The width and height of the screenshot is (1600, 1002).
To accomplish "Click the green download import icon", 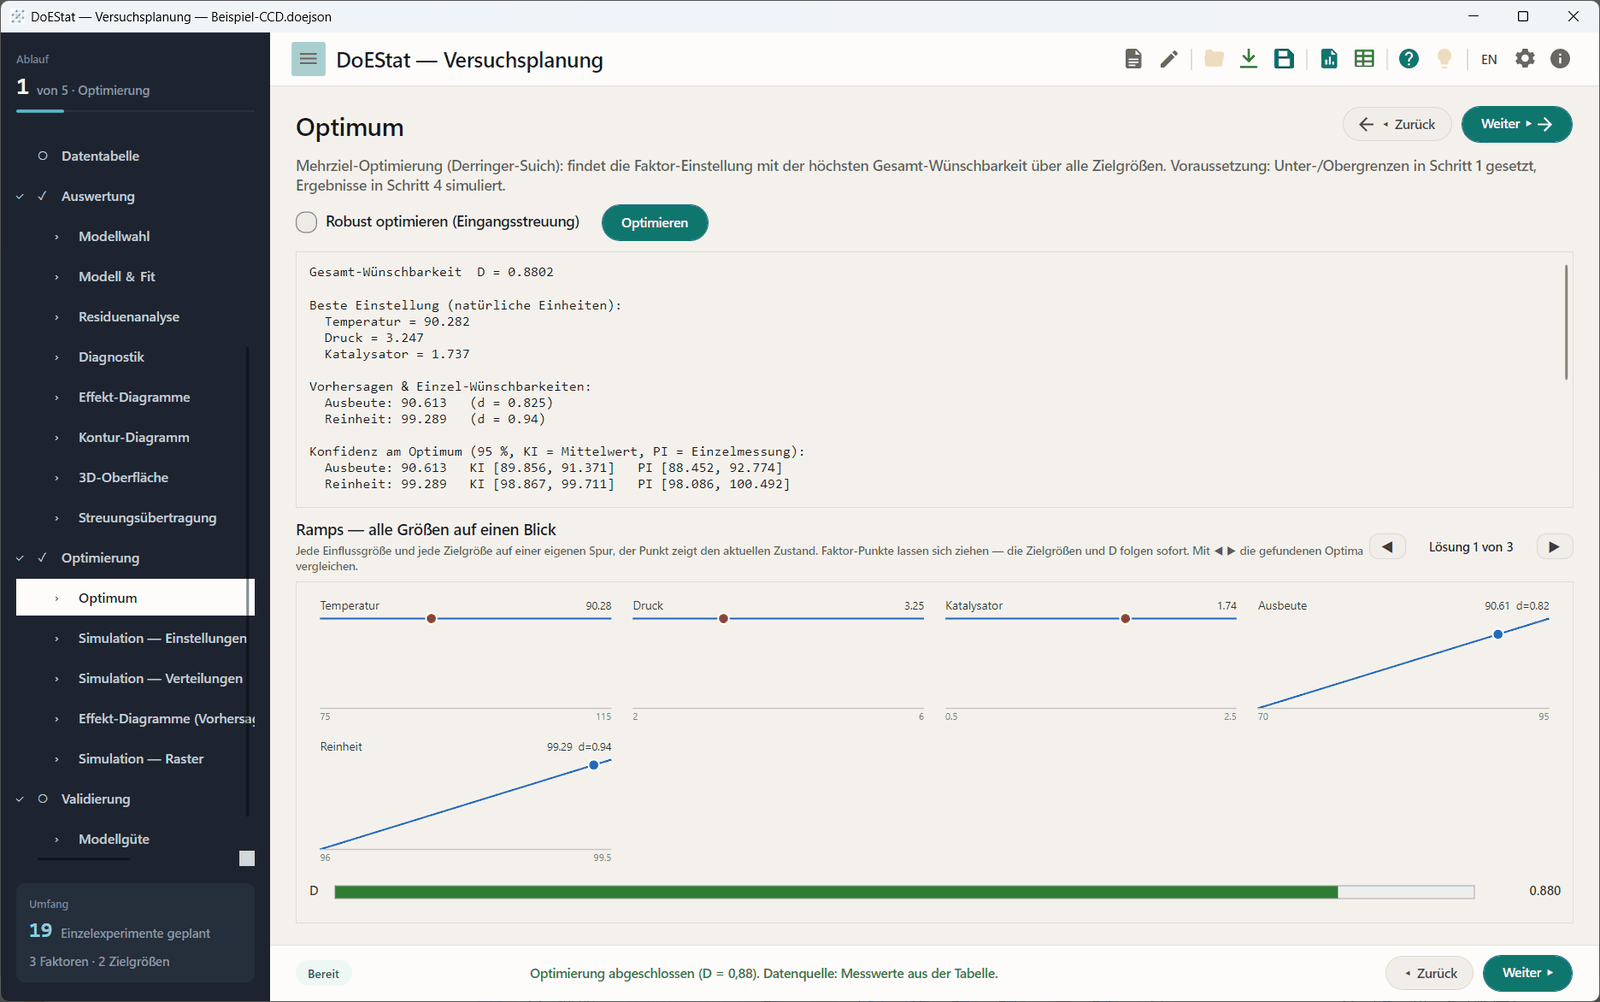I will [x=1248, y=59].
